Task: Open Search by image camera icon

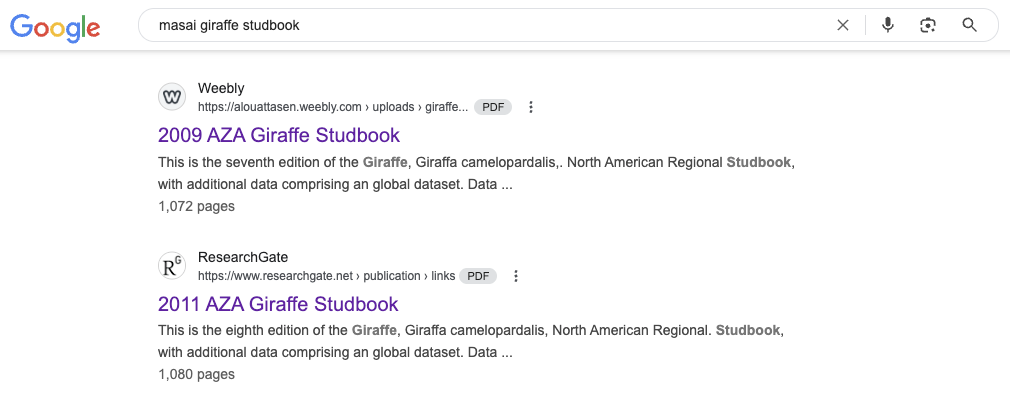Action: 928,25
